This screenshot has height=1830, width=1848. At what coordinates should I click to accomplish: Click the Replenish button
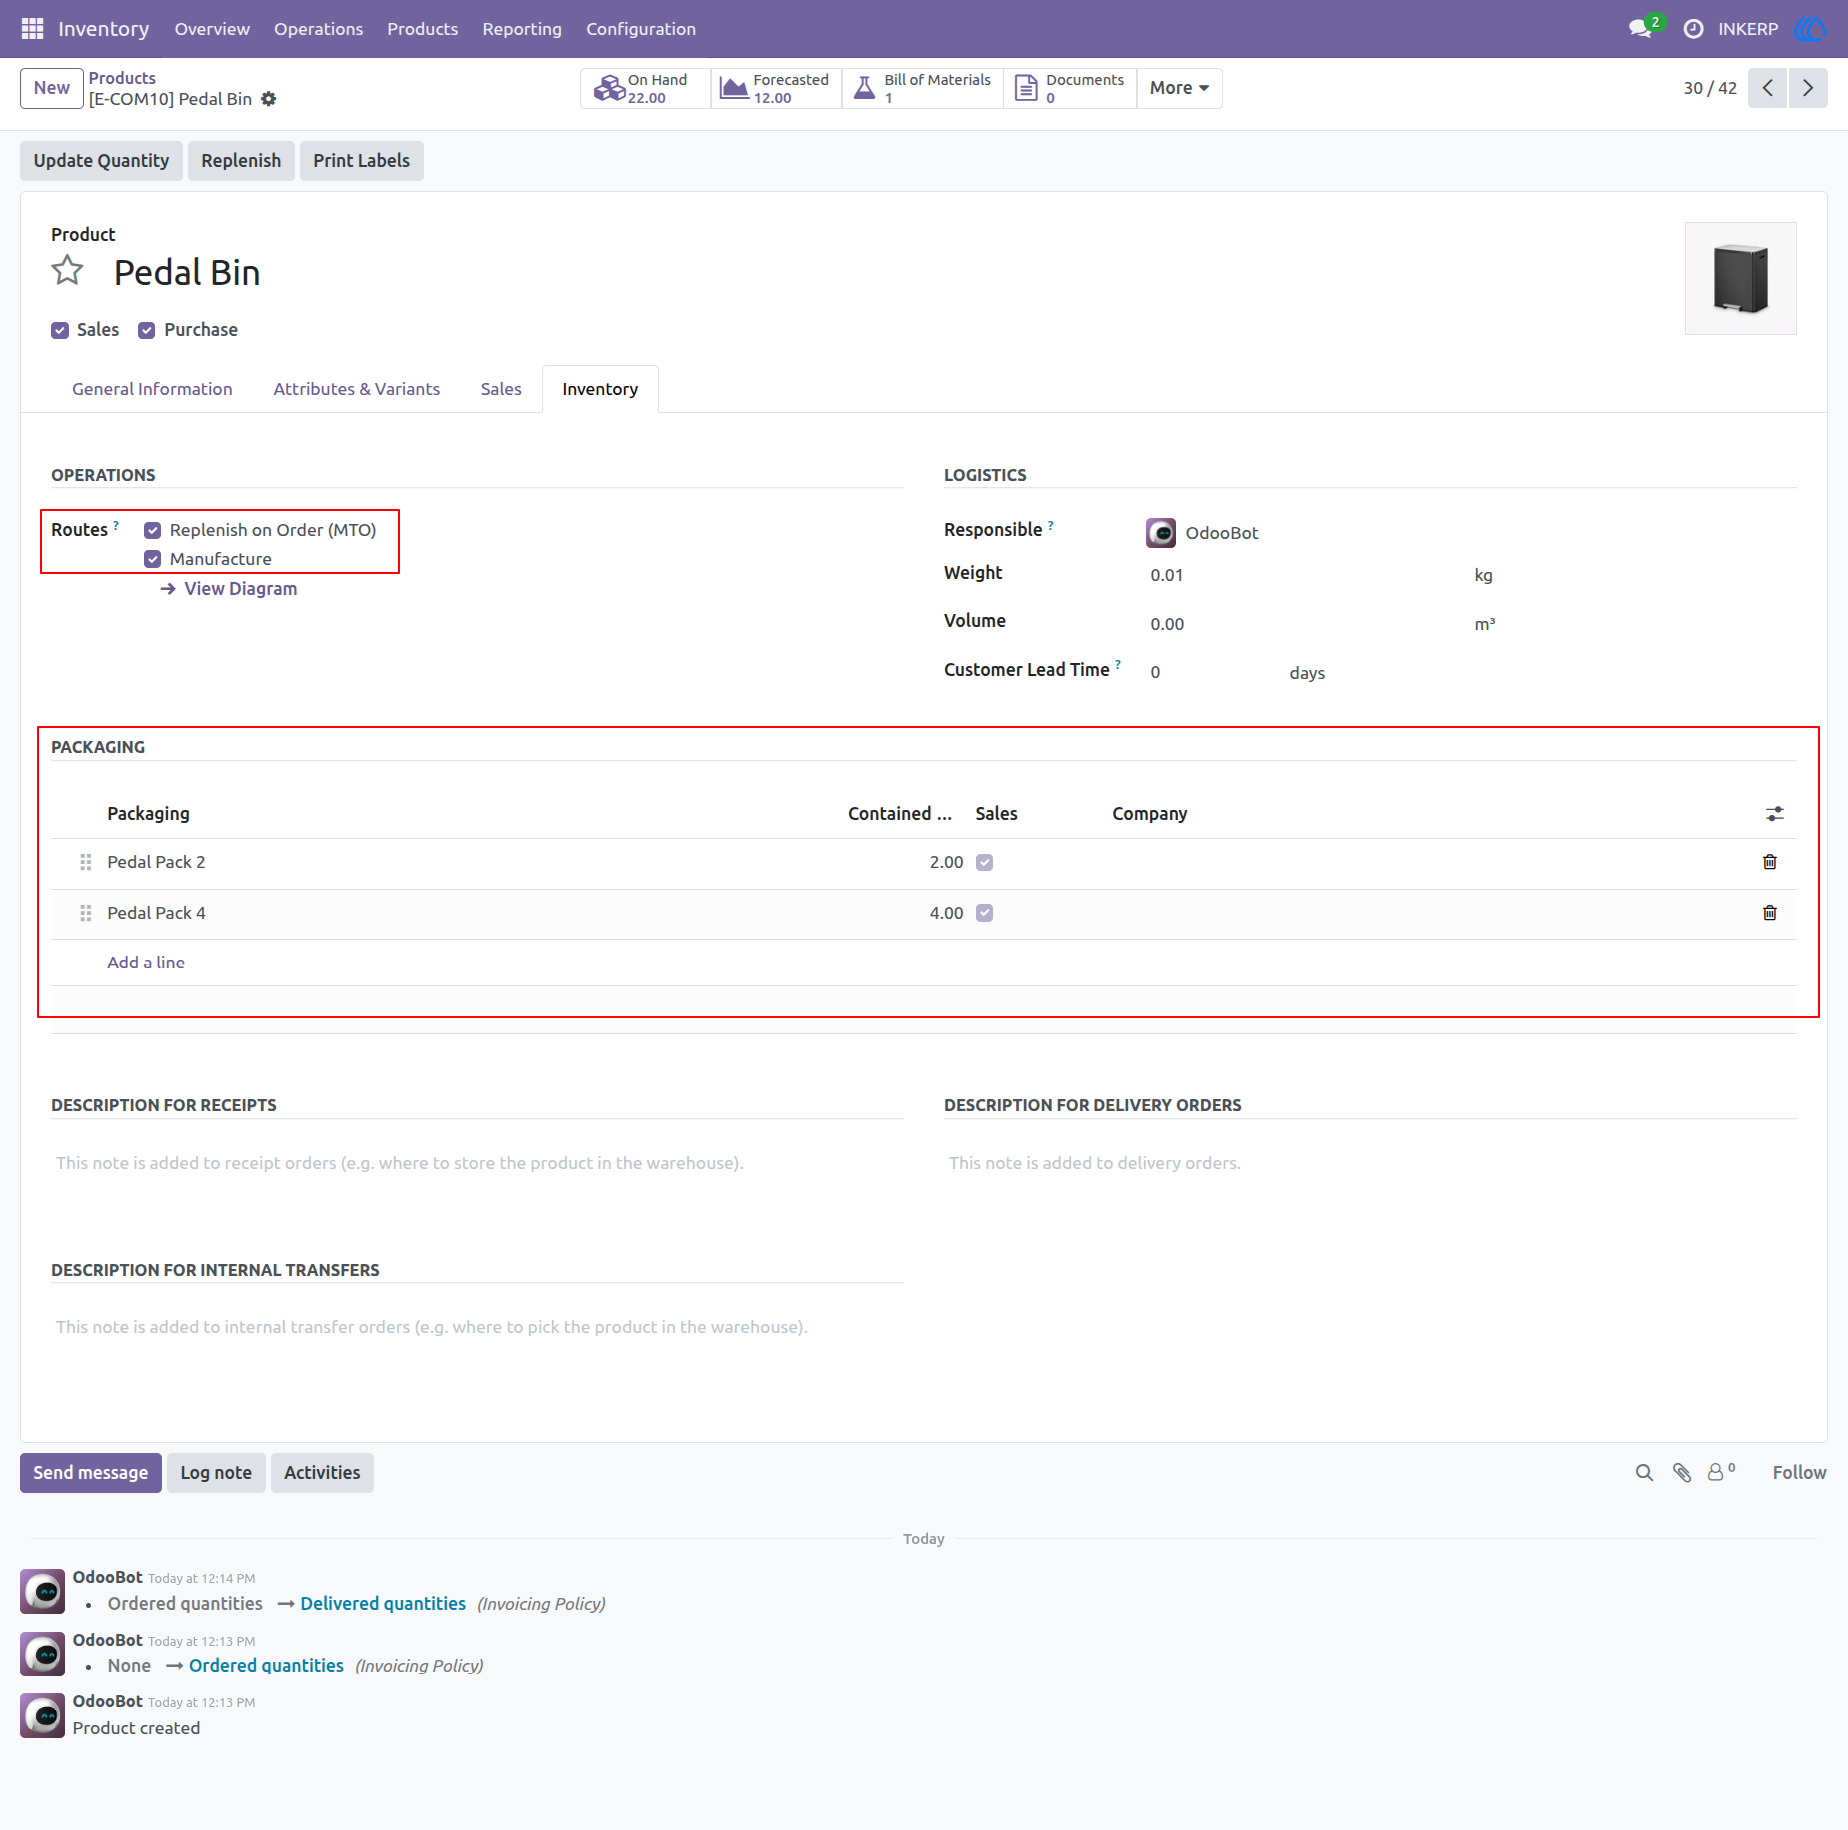tap(241, 161)
